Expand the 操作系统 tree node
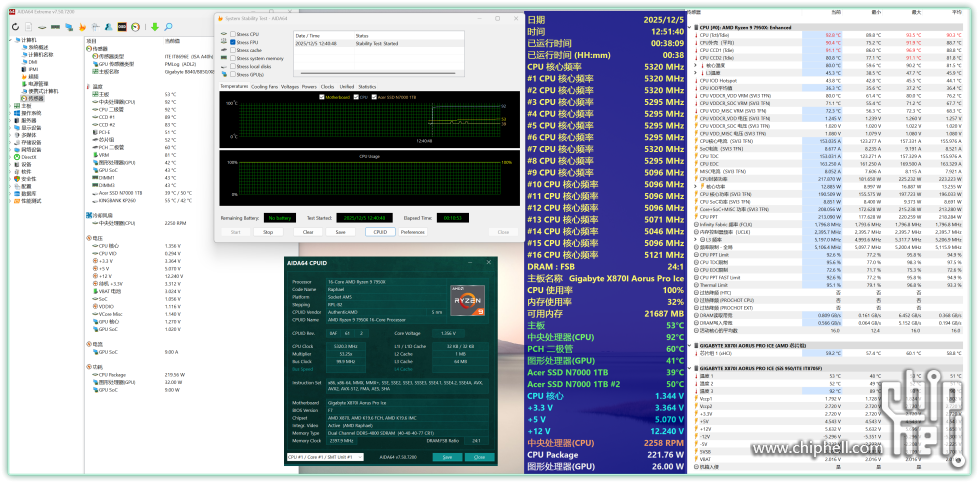The height and width of the screenshot is (483, 979). click(x=10, y=113)
